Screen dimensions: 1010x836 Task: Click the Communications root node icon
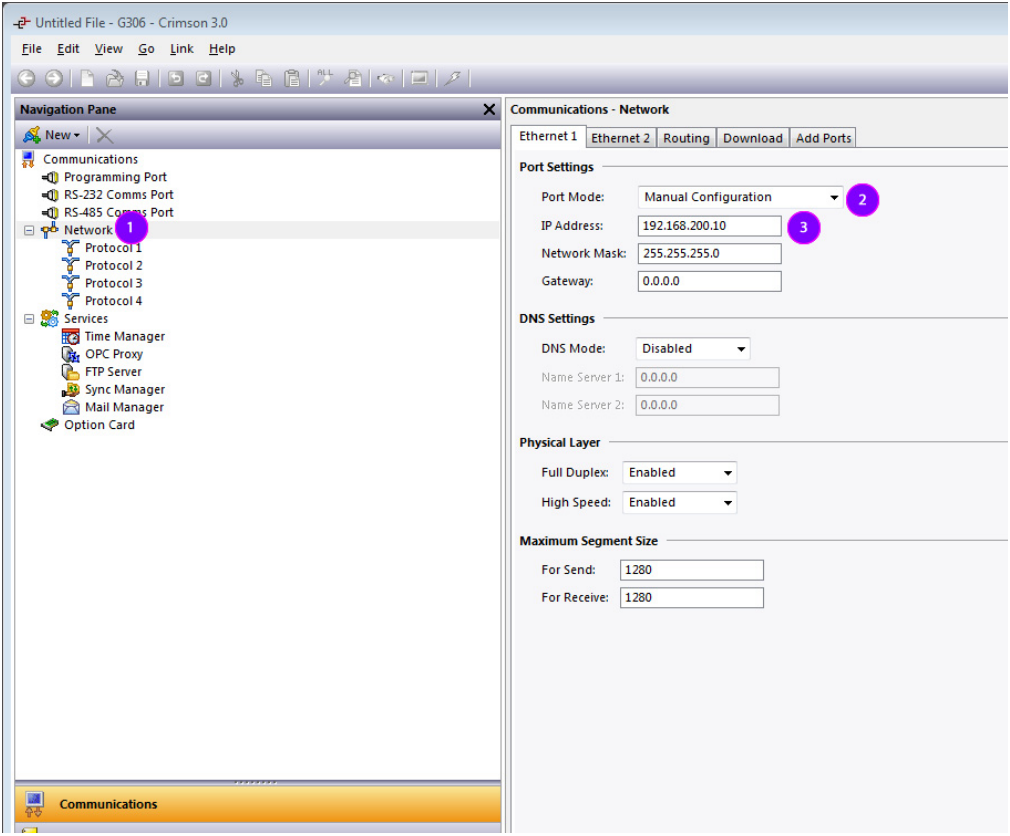[28, 159]
